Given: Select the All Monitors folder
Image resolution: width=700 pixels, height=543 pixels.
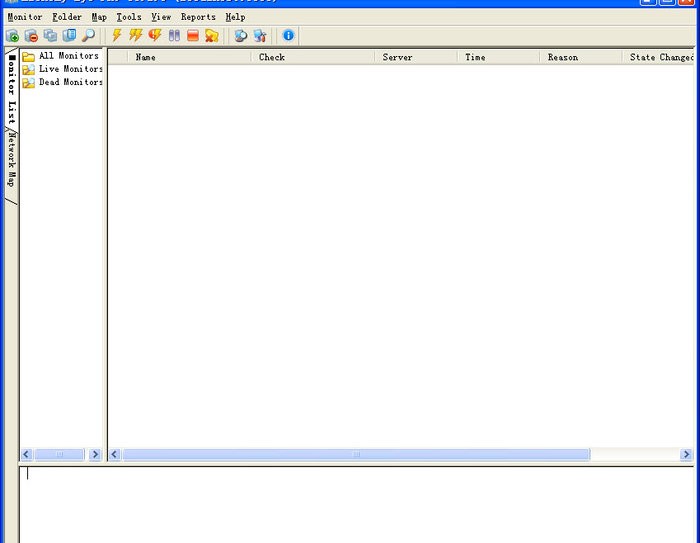Looking at the screenshot, I should click(68, 56).
